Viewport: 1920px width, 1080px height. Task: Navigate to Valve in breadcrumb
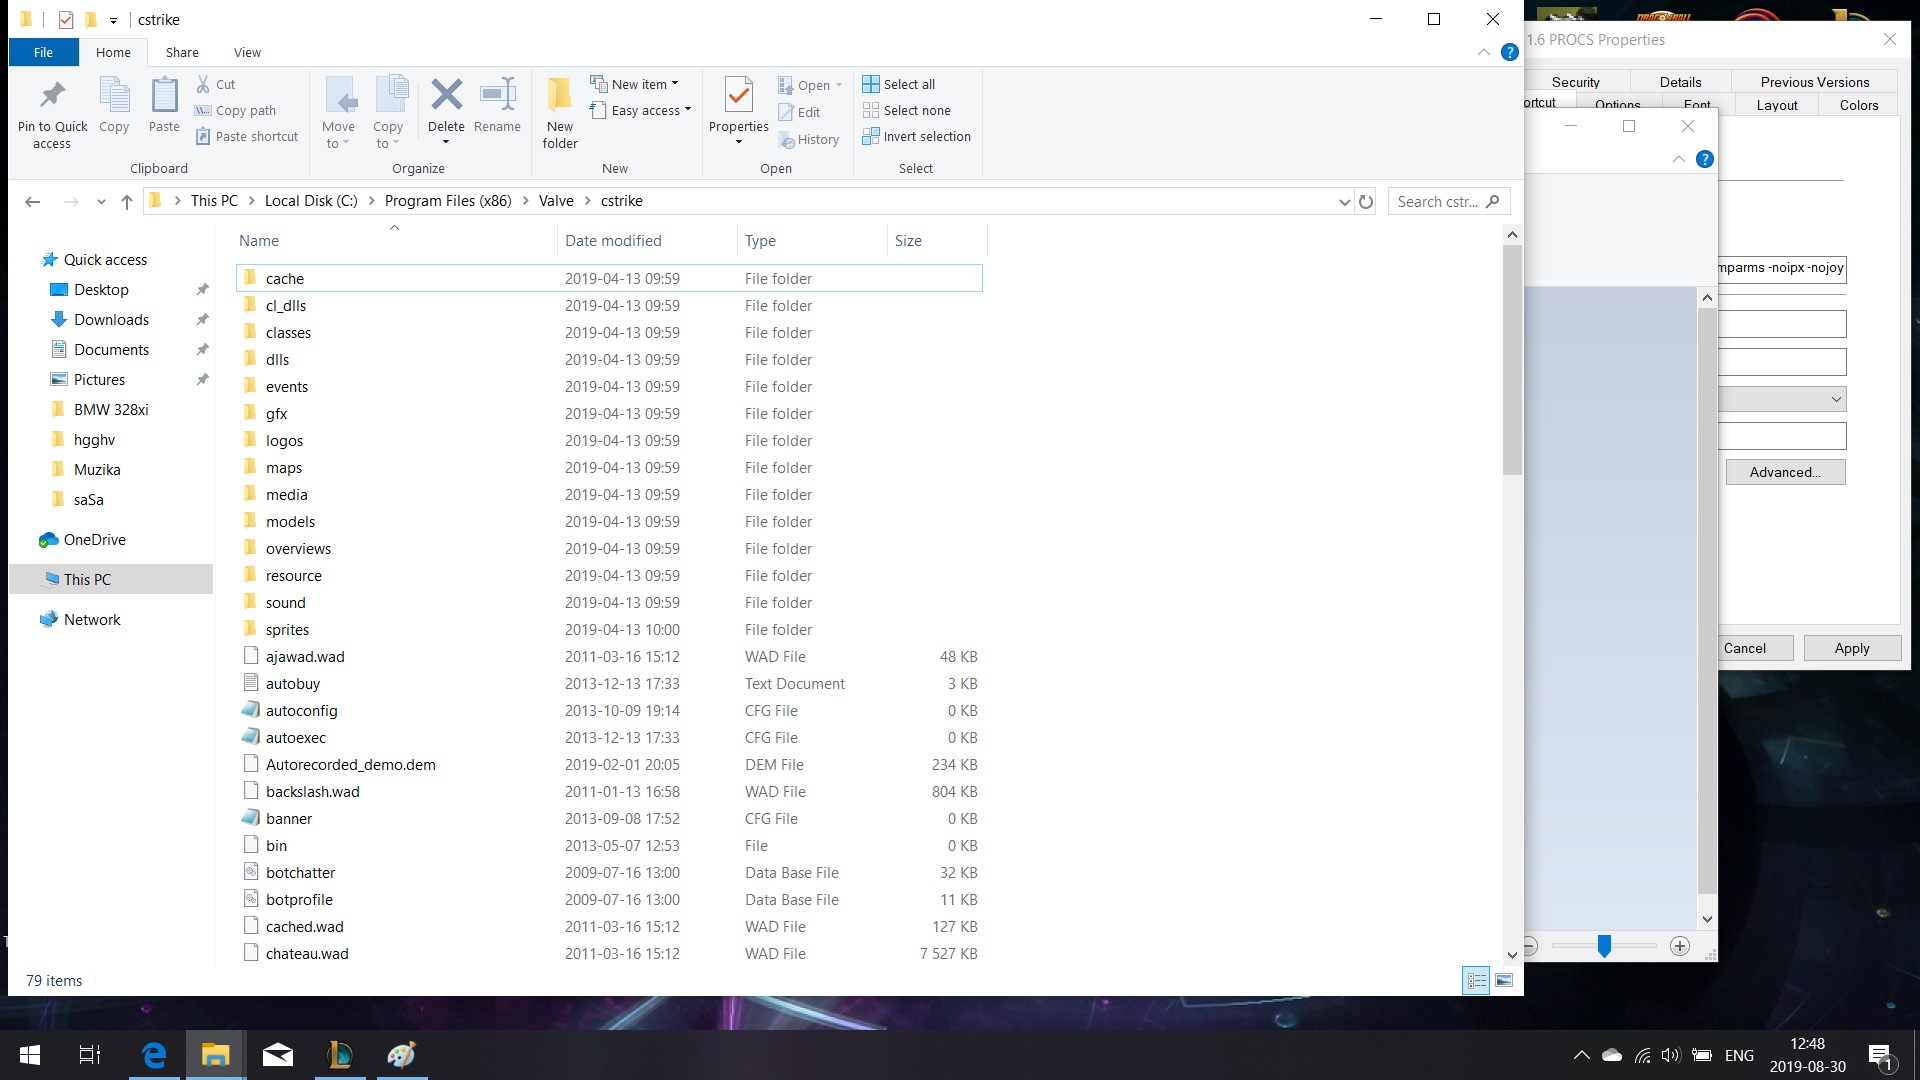click(x=556, y=201)
